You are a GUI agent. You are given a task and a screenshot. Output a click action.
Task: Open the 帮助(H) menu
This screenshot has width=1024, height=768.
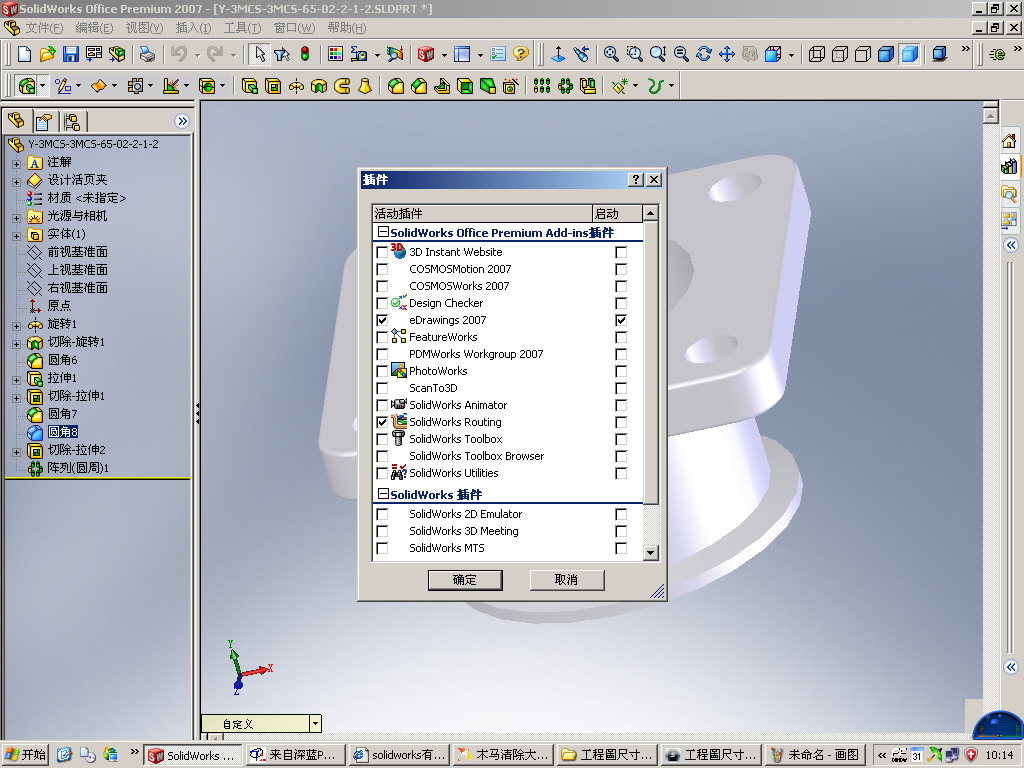point(347,28)
